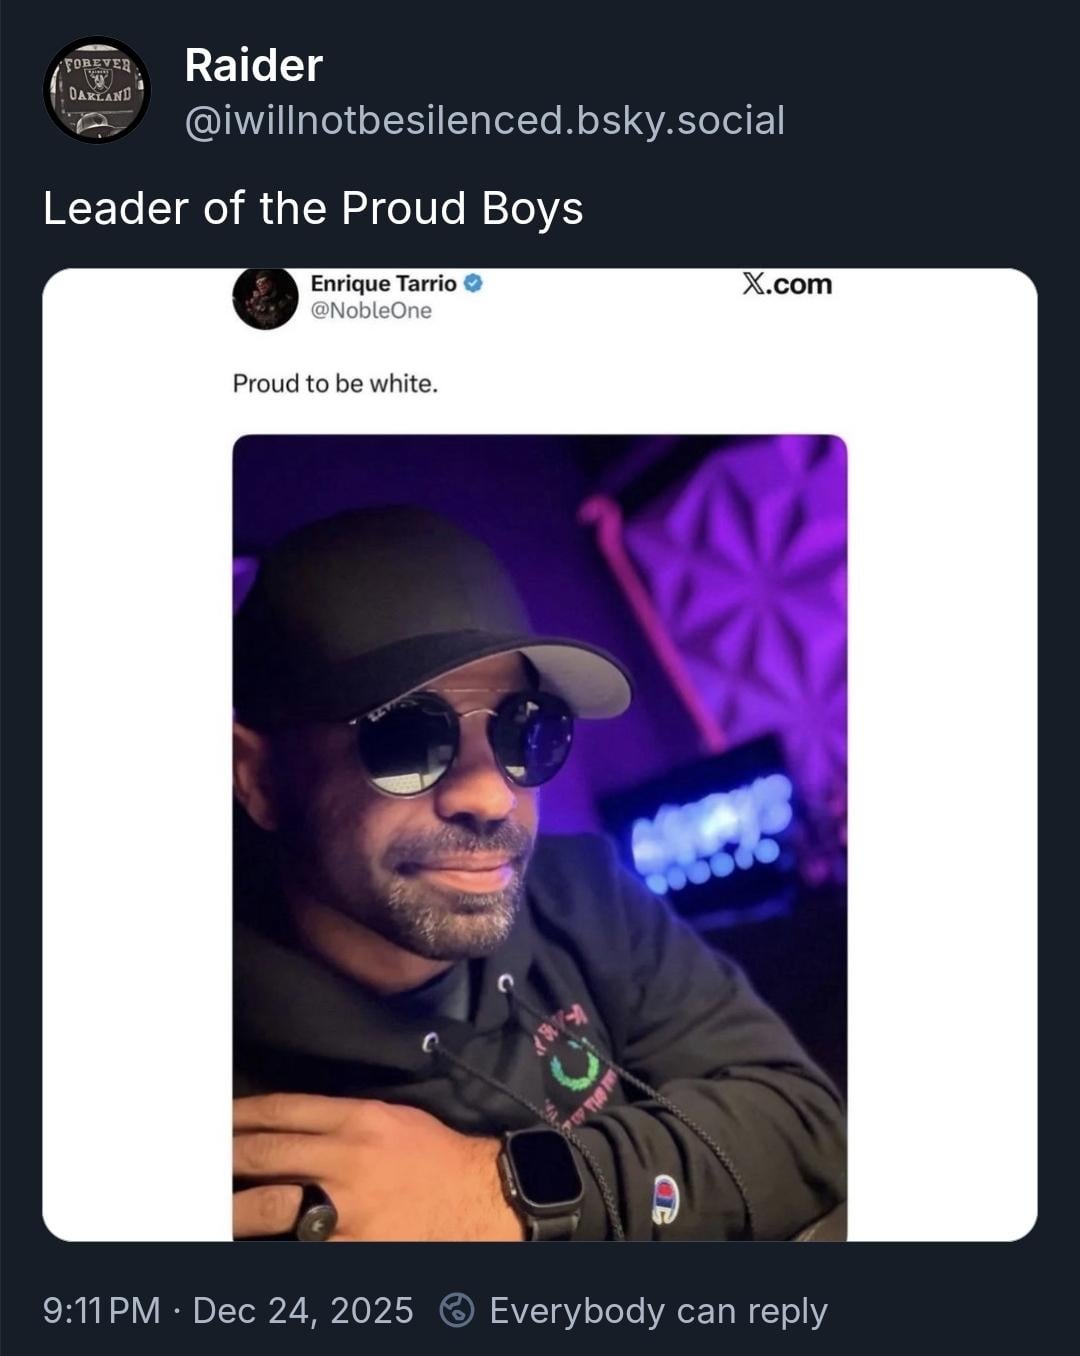1080x1356 pixels.
Task: Click the X.com watermark label
Action: (x=787, y=284)
